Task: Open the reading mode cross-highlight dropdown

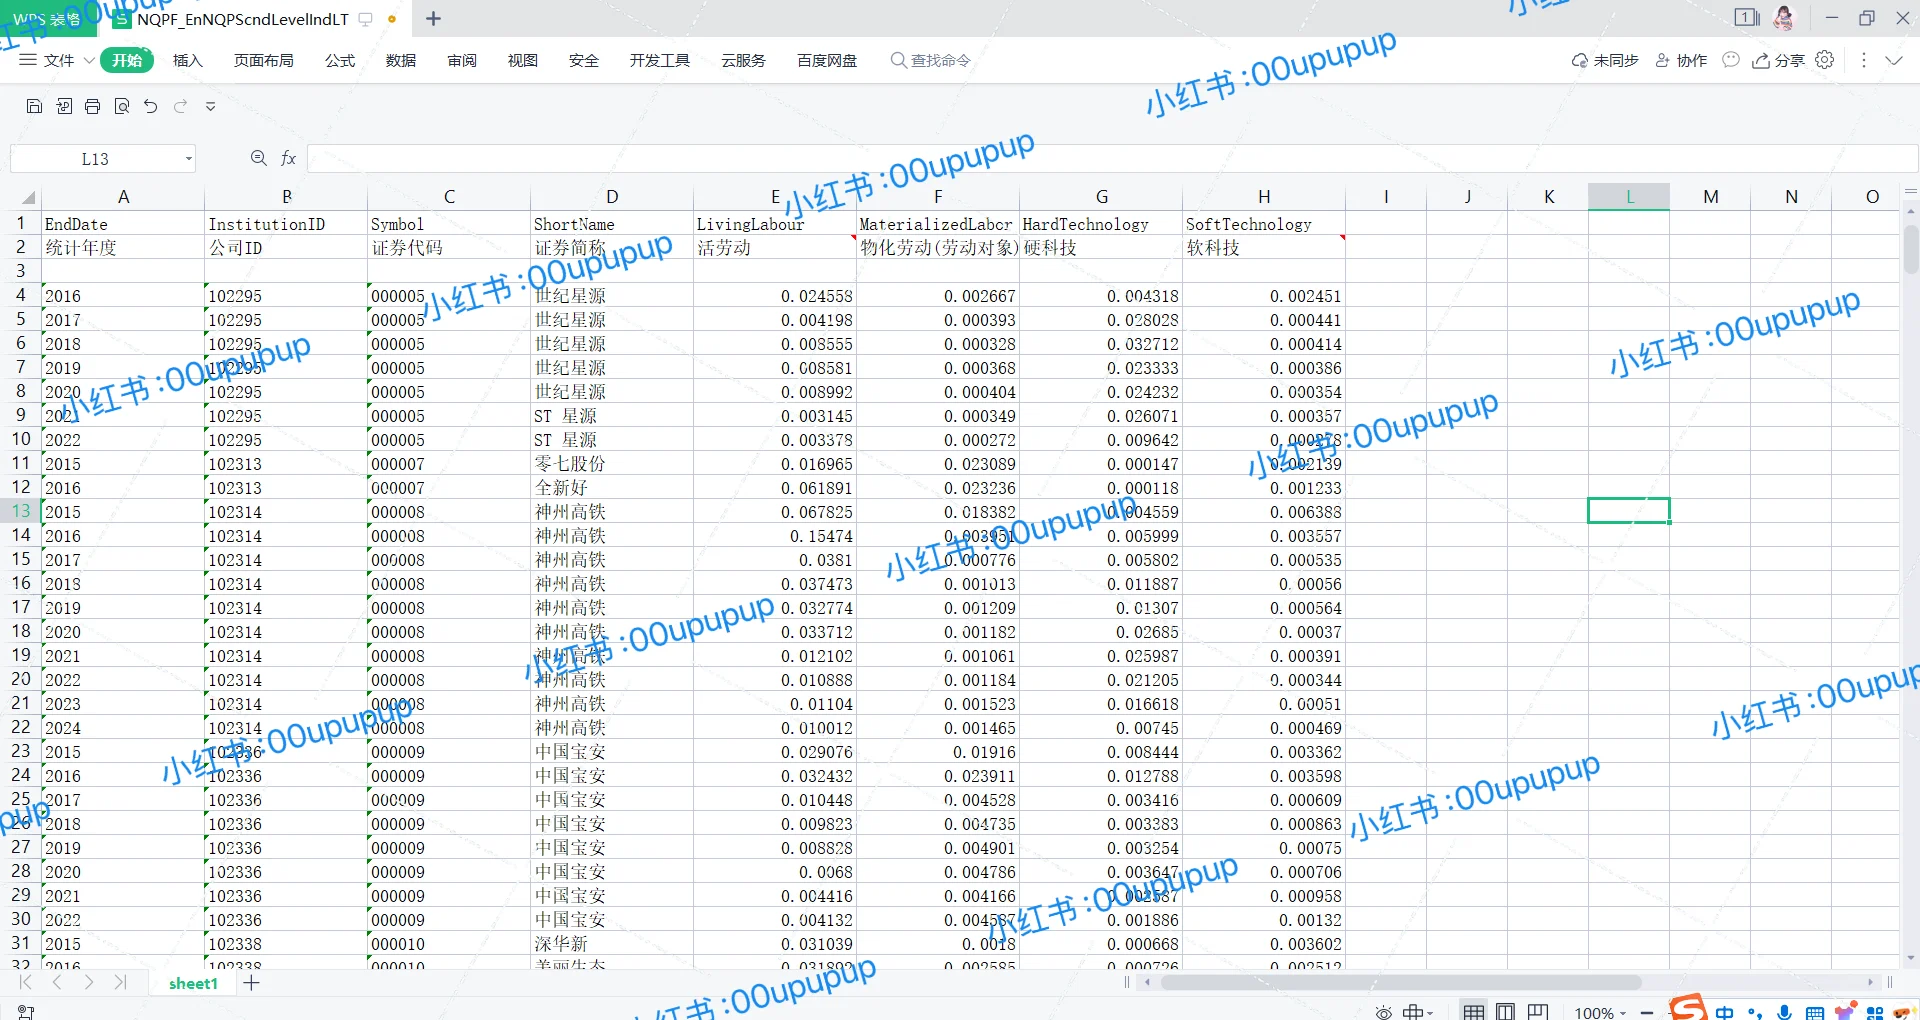Action: [x=1418, y=1012]
